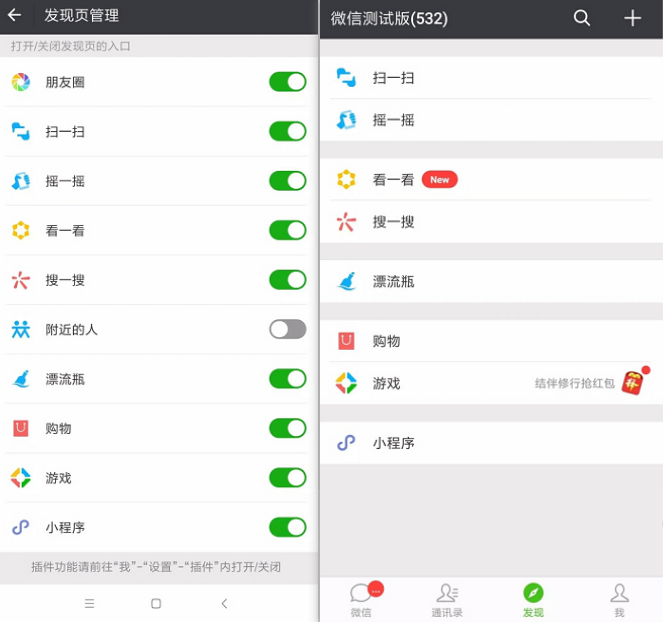Open 摇一摇 on the Discover page
Screen dimensions: 663x622
pos(491,120)
